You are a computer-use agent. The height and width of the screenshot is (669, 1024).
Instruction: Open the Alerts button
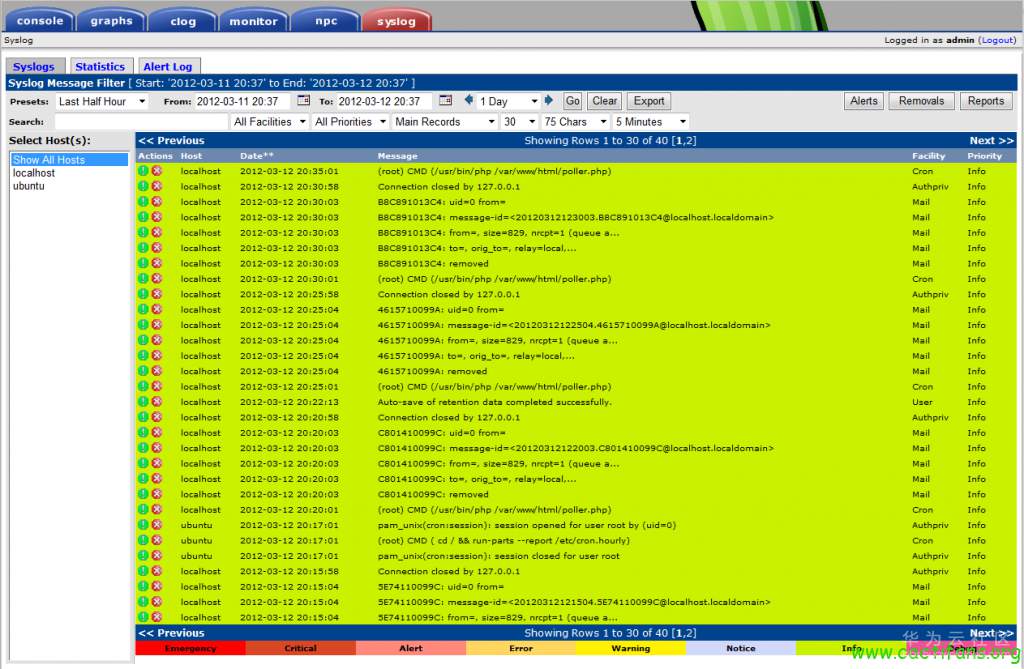(864, 101)
